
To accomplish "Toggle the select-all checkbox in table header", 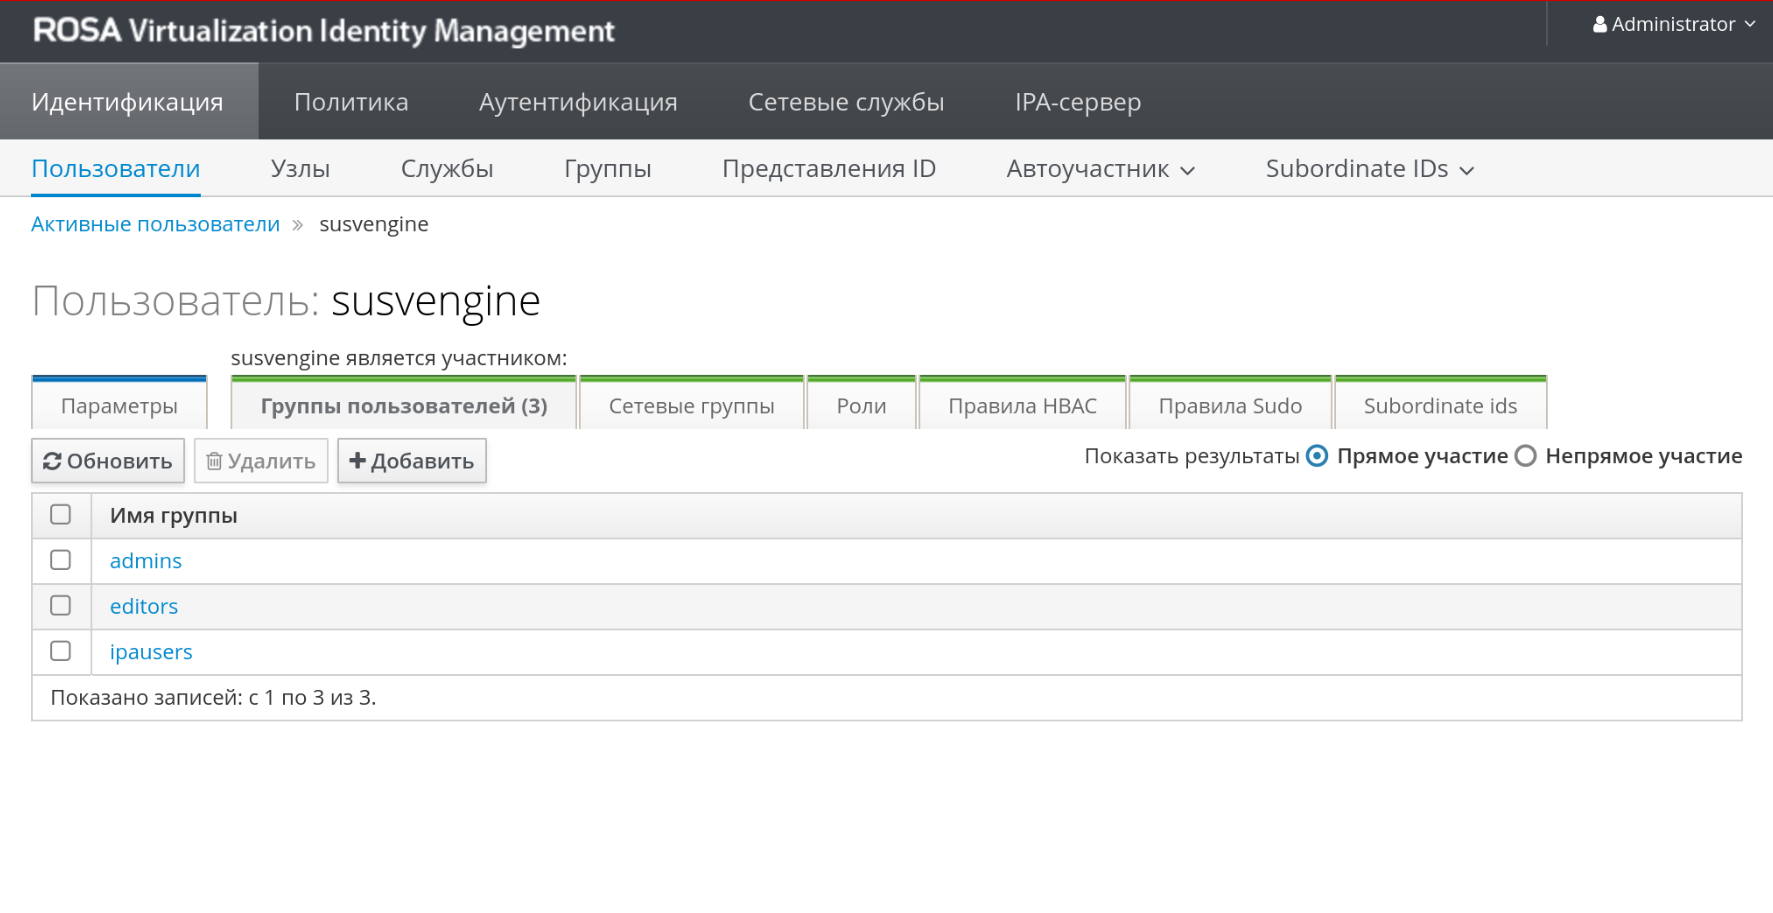I will click(x=61, y=515).
